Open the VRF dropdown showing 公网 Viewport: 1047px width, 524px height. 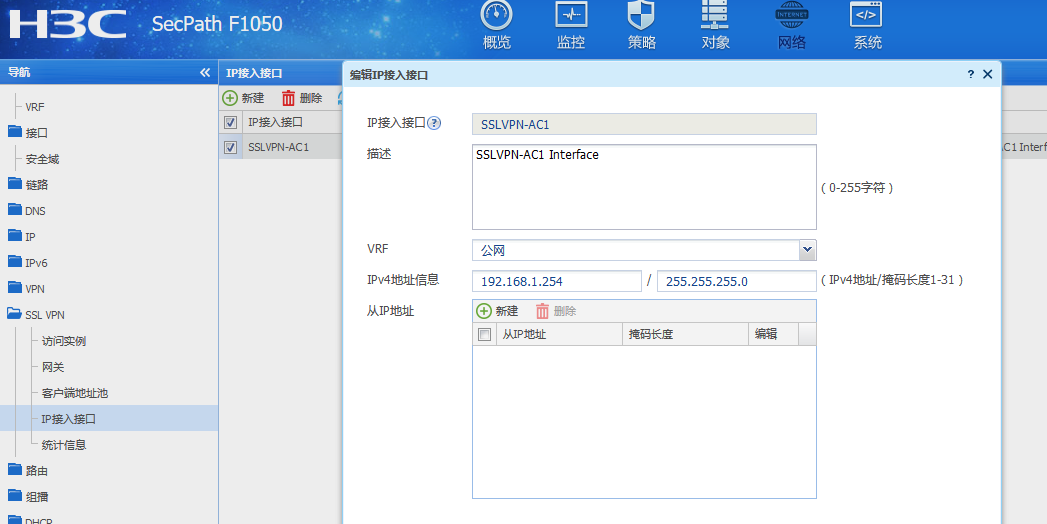pyautogui.click(x=807, y=250)
